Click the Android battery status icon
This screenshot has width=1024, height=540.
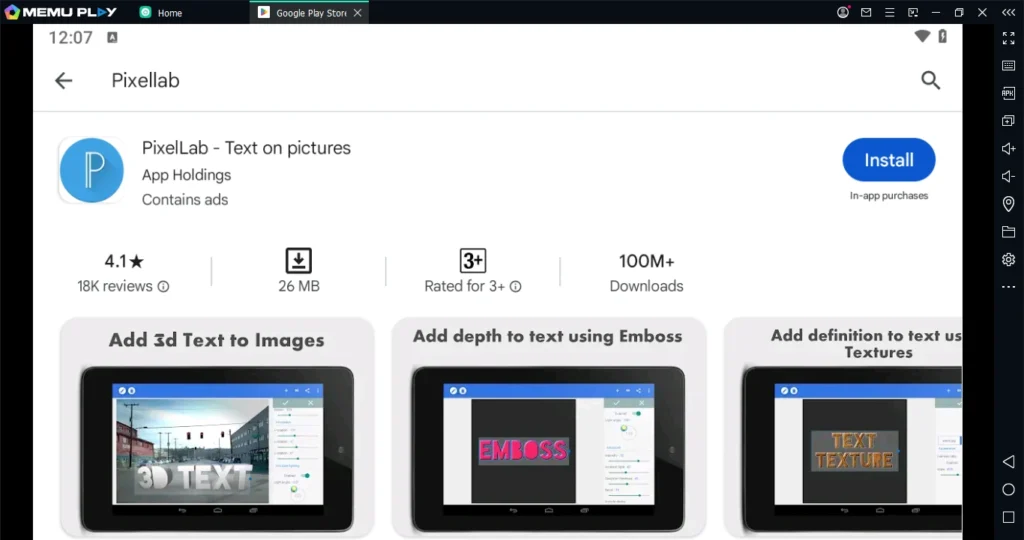(x=942, y=37)
